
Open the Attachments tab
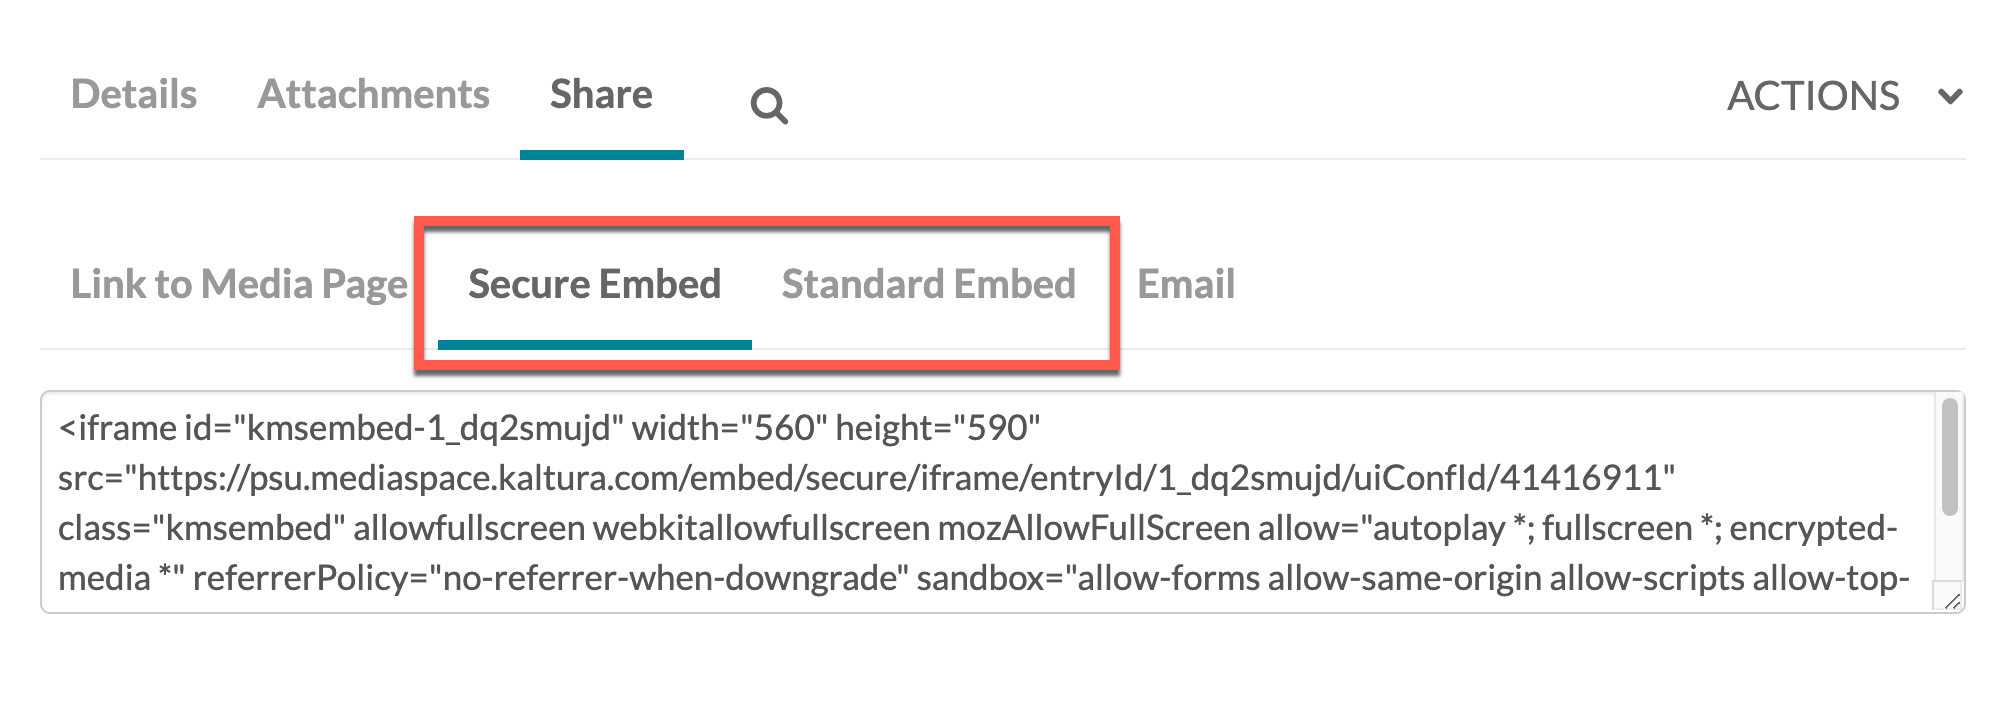(x=373, y=95)
